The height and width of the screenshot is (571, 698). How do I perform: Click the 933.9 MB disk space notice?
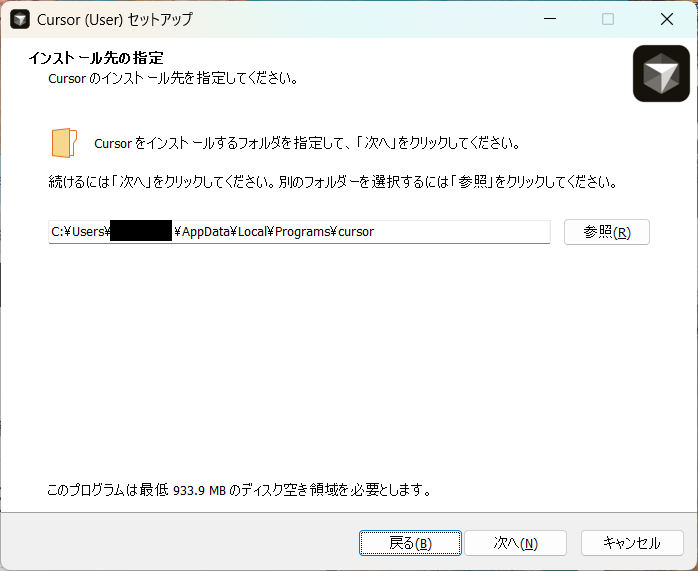240,491
